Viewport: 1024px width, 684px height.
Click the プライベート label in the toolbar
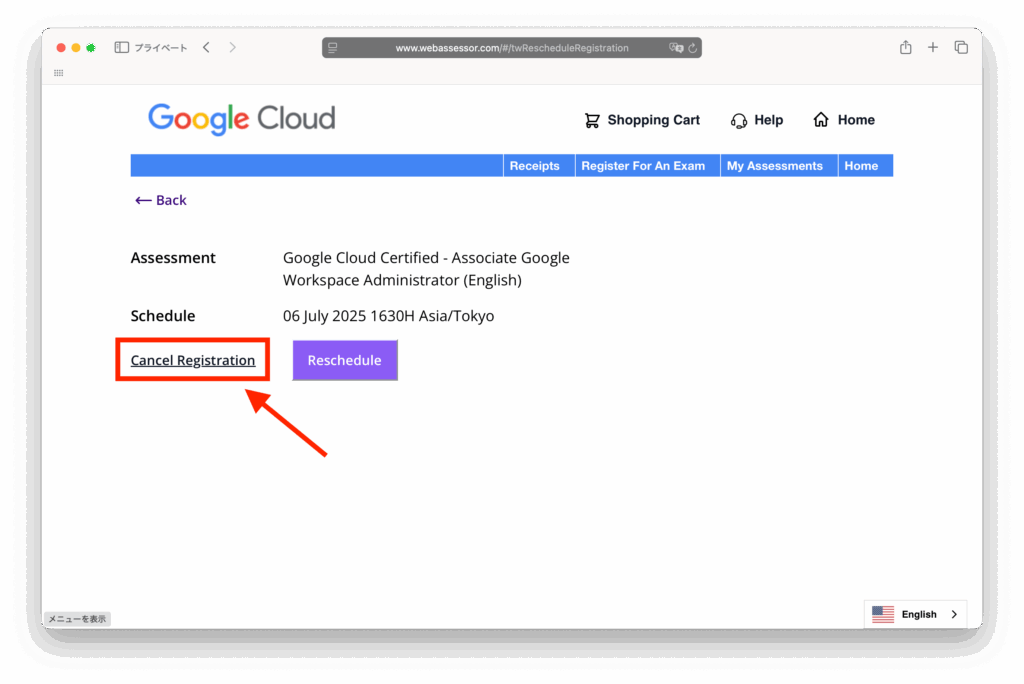click(161, 48)
